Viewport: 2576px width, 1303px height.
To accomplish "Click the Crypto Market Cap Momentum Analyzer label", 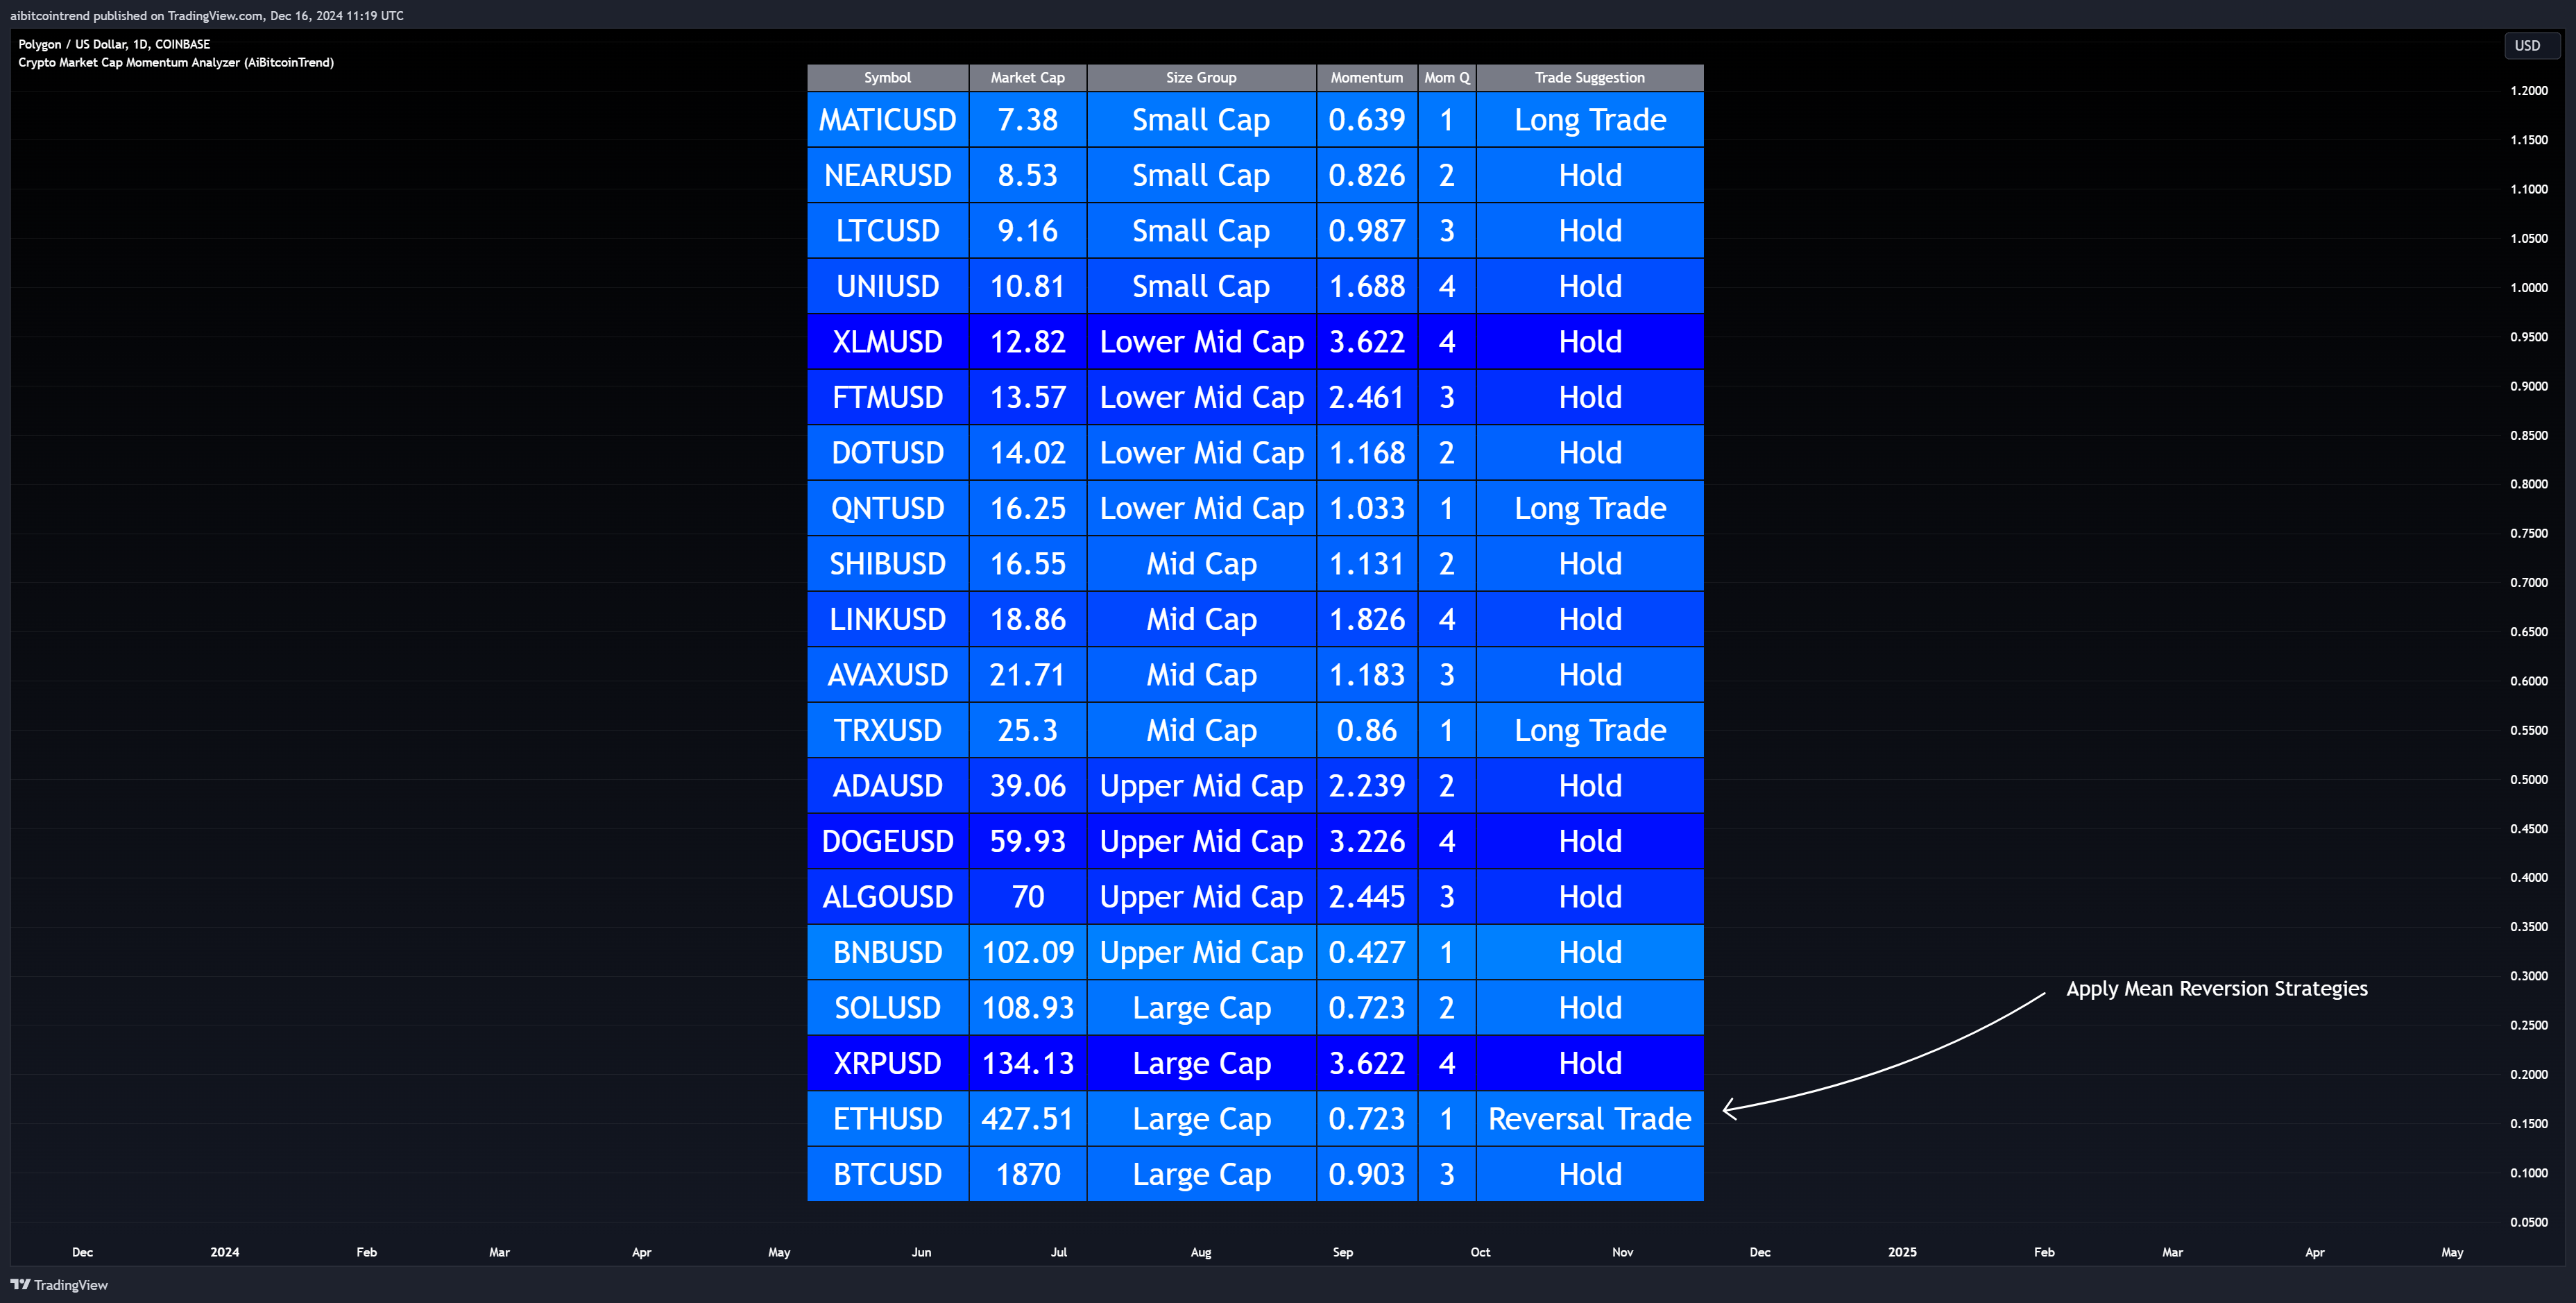I will [176, 62].
